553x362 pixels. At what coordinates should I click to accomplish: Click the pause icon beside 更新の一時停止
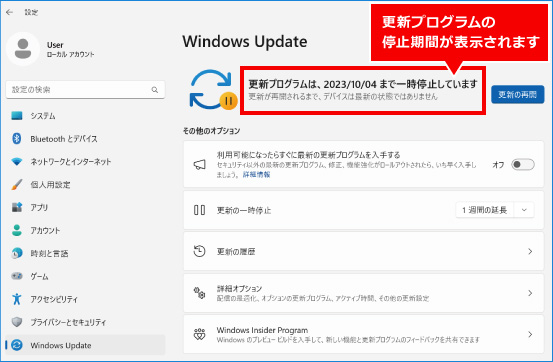tap(199, 210)
